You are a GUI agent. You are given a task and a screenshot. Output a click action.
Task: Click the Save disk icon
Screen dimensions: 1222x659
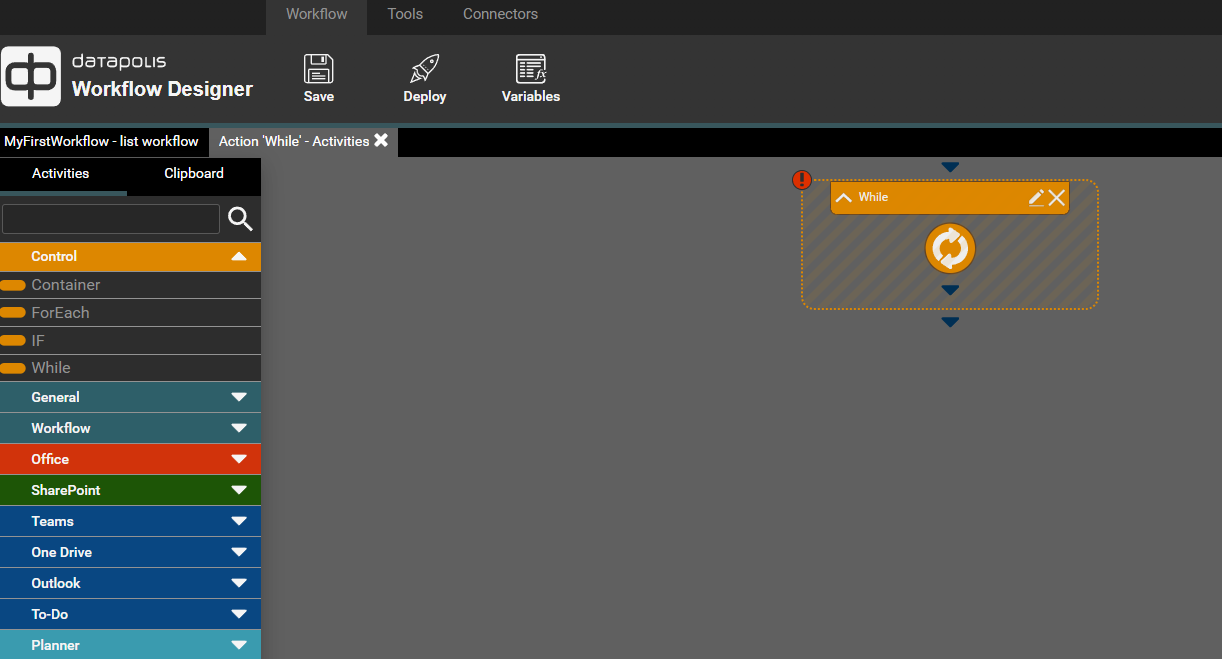[x=318, y=69]
